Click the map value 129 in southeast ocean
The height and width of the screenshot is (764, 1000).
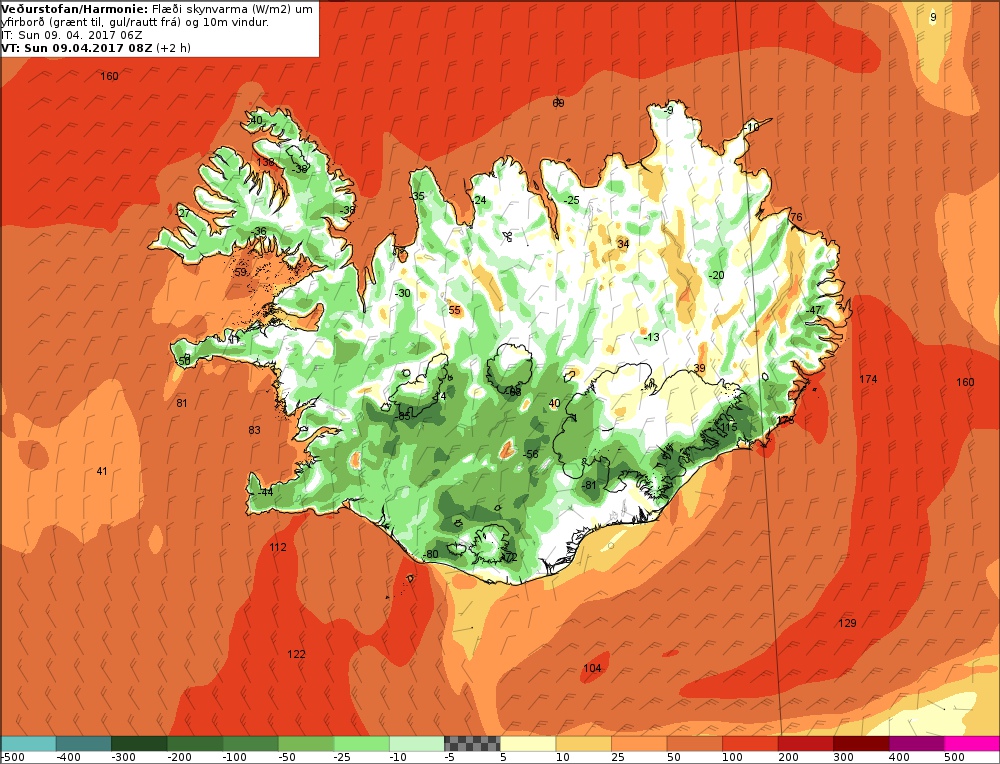[847, 622]
